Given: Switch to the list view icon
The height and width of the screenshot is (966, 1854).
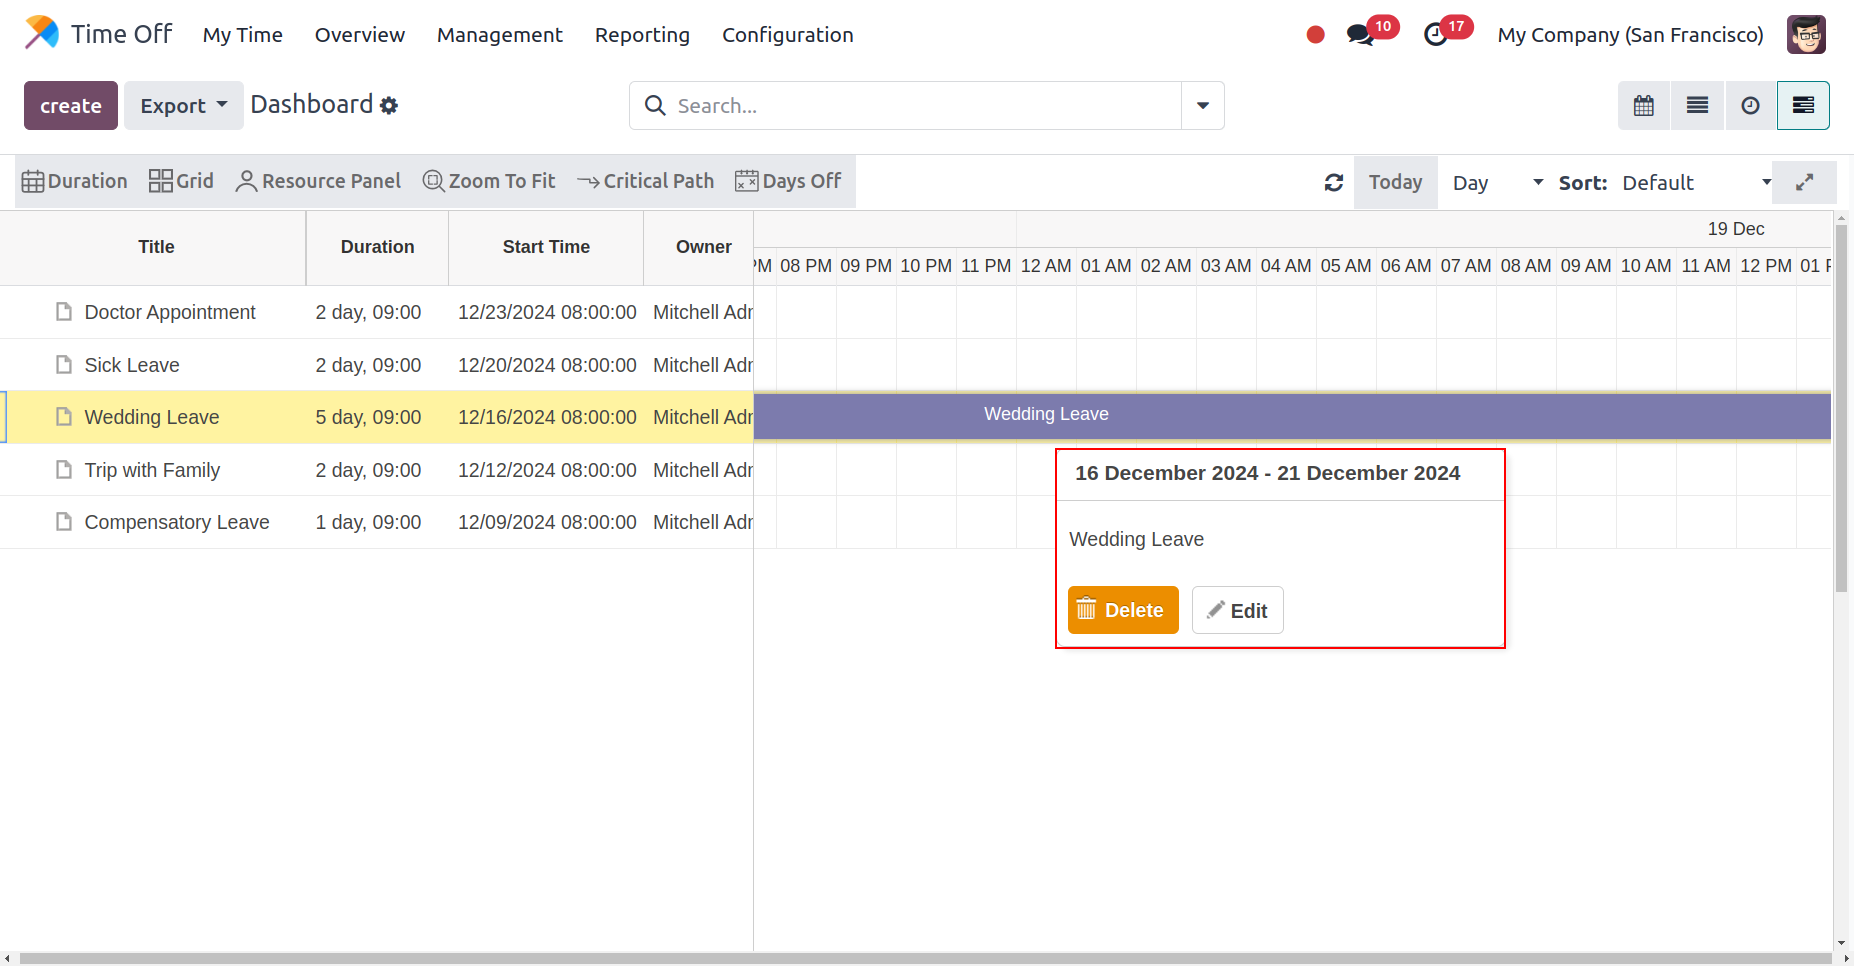Looking at the screenshot, I should pos(1697,106).
